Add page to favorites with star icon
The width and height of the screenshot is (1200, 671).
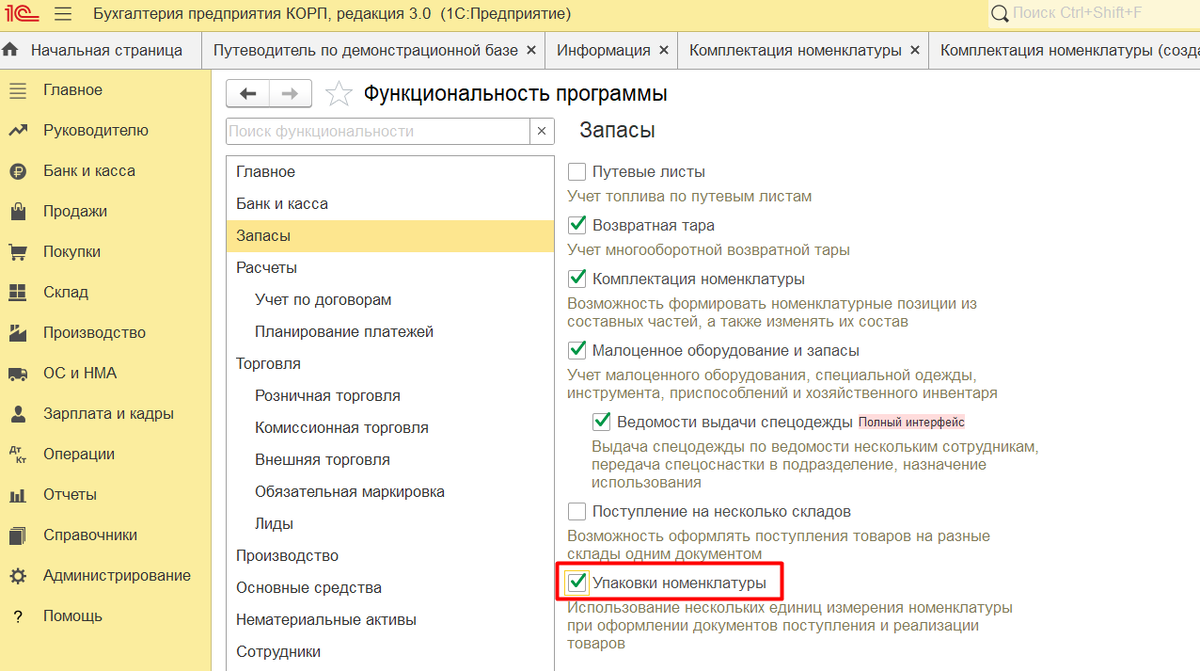tap(340, 94)
